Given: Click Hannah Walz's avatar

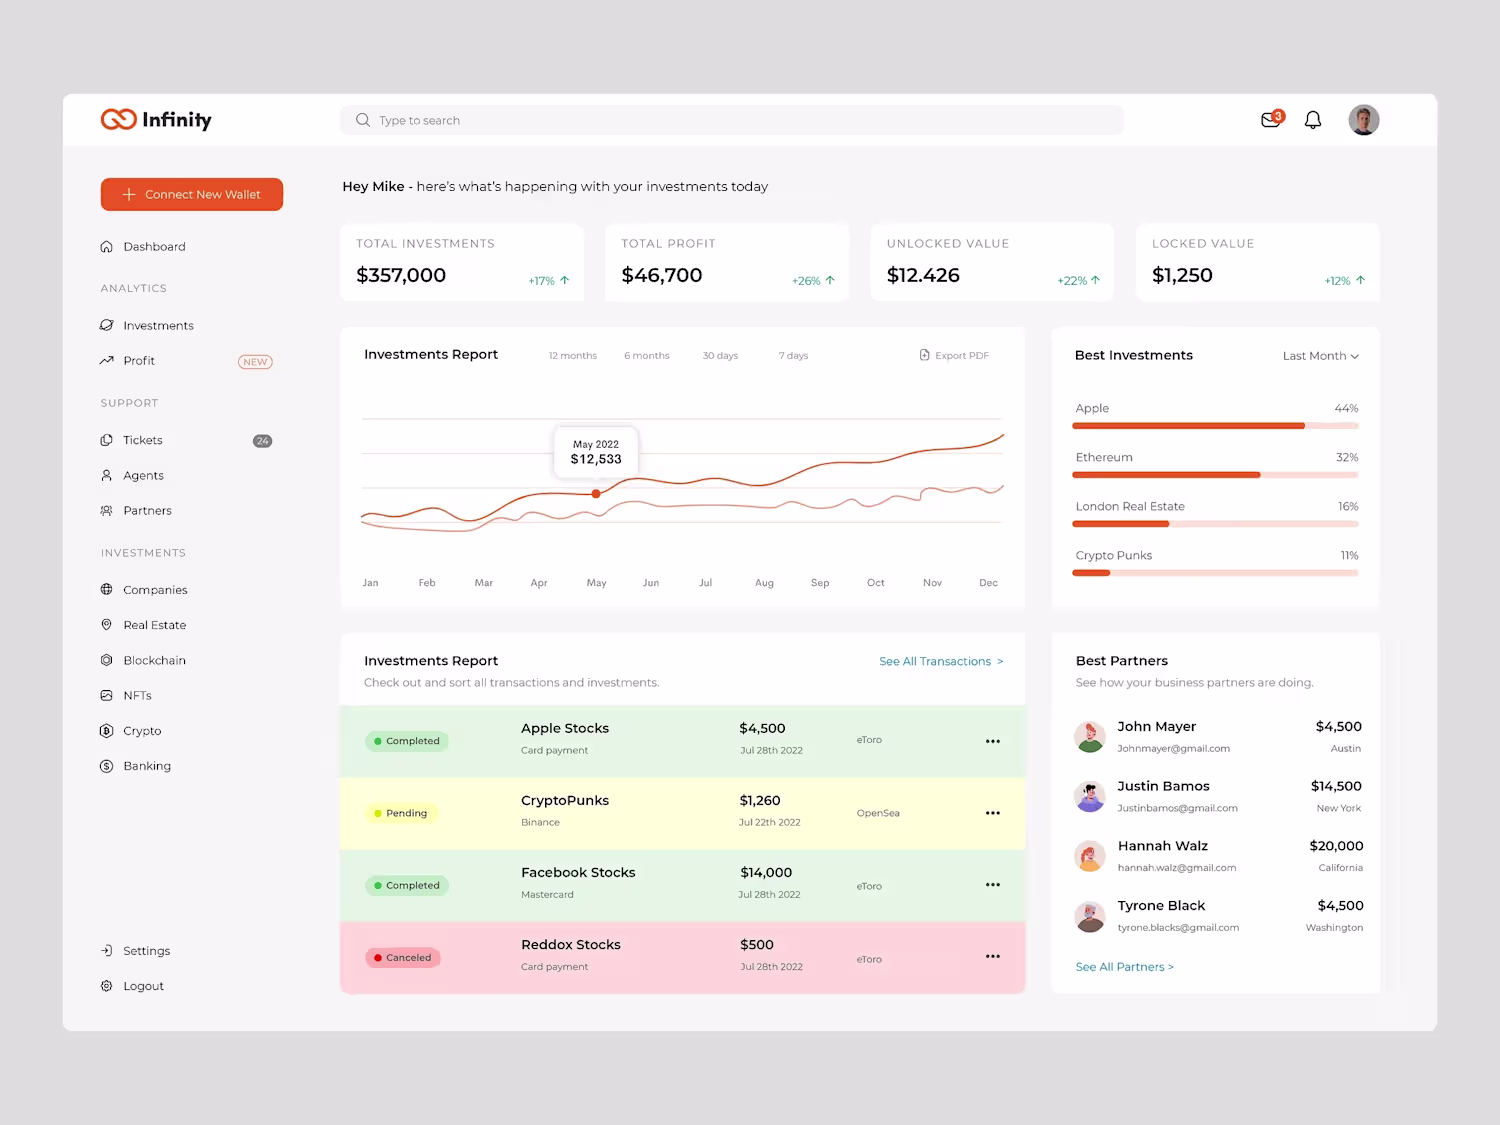Looking at the screenshot, I should pyautogui.click(x=1089, y=856).
